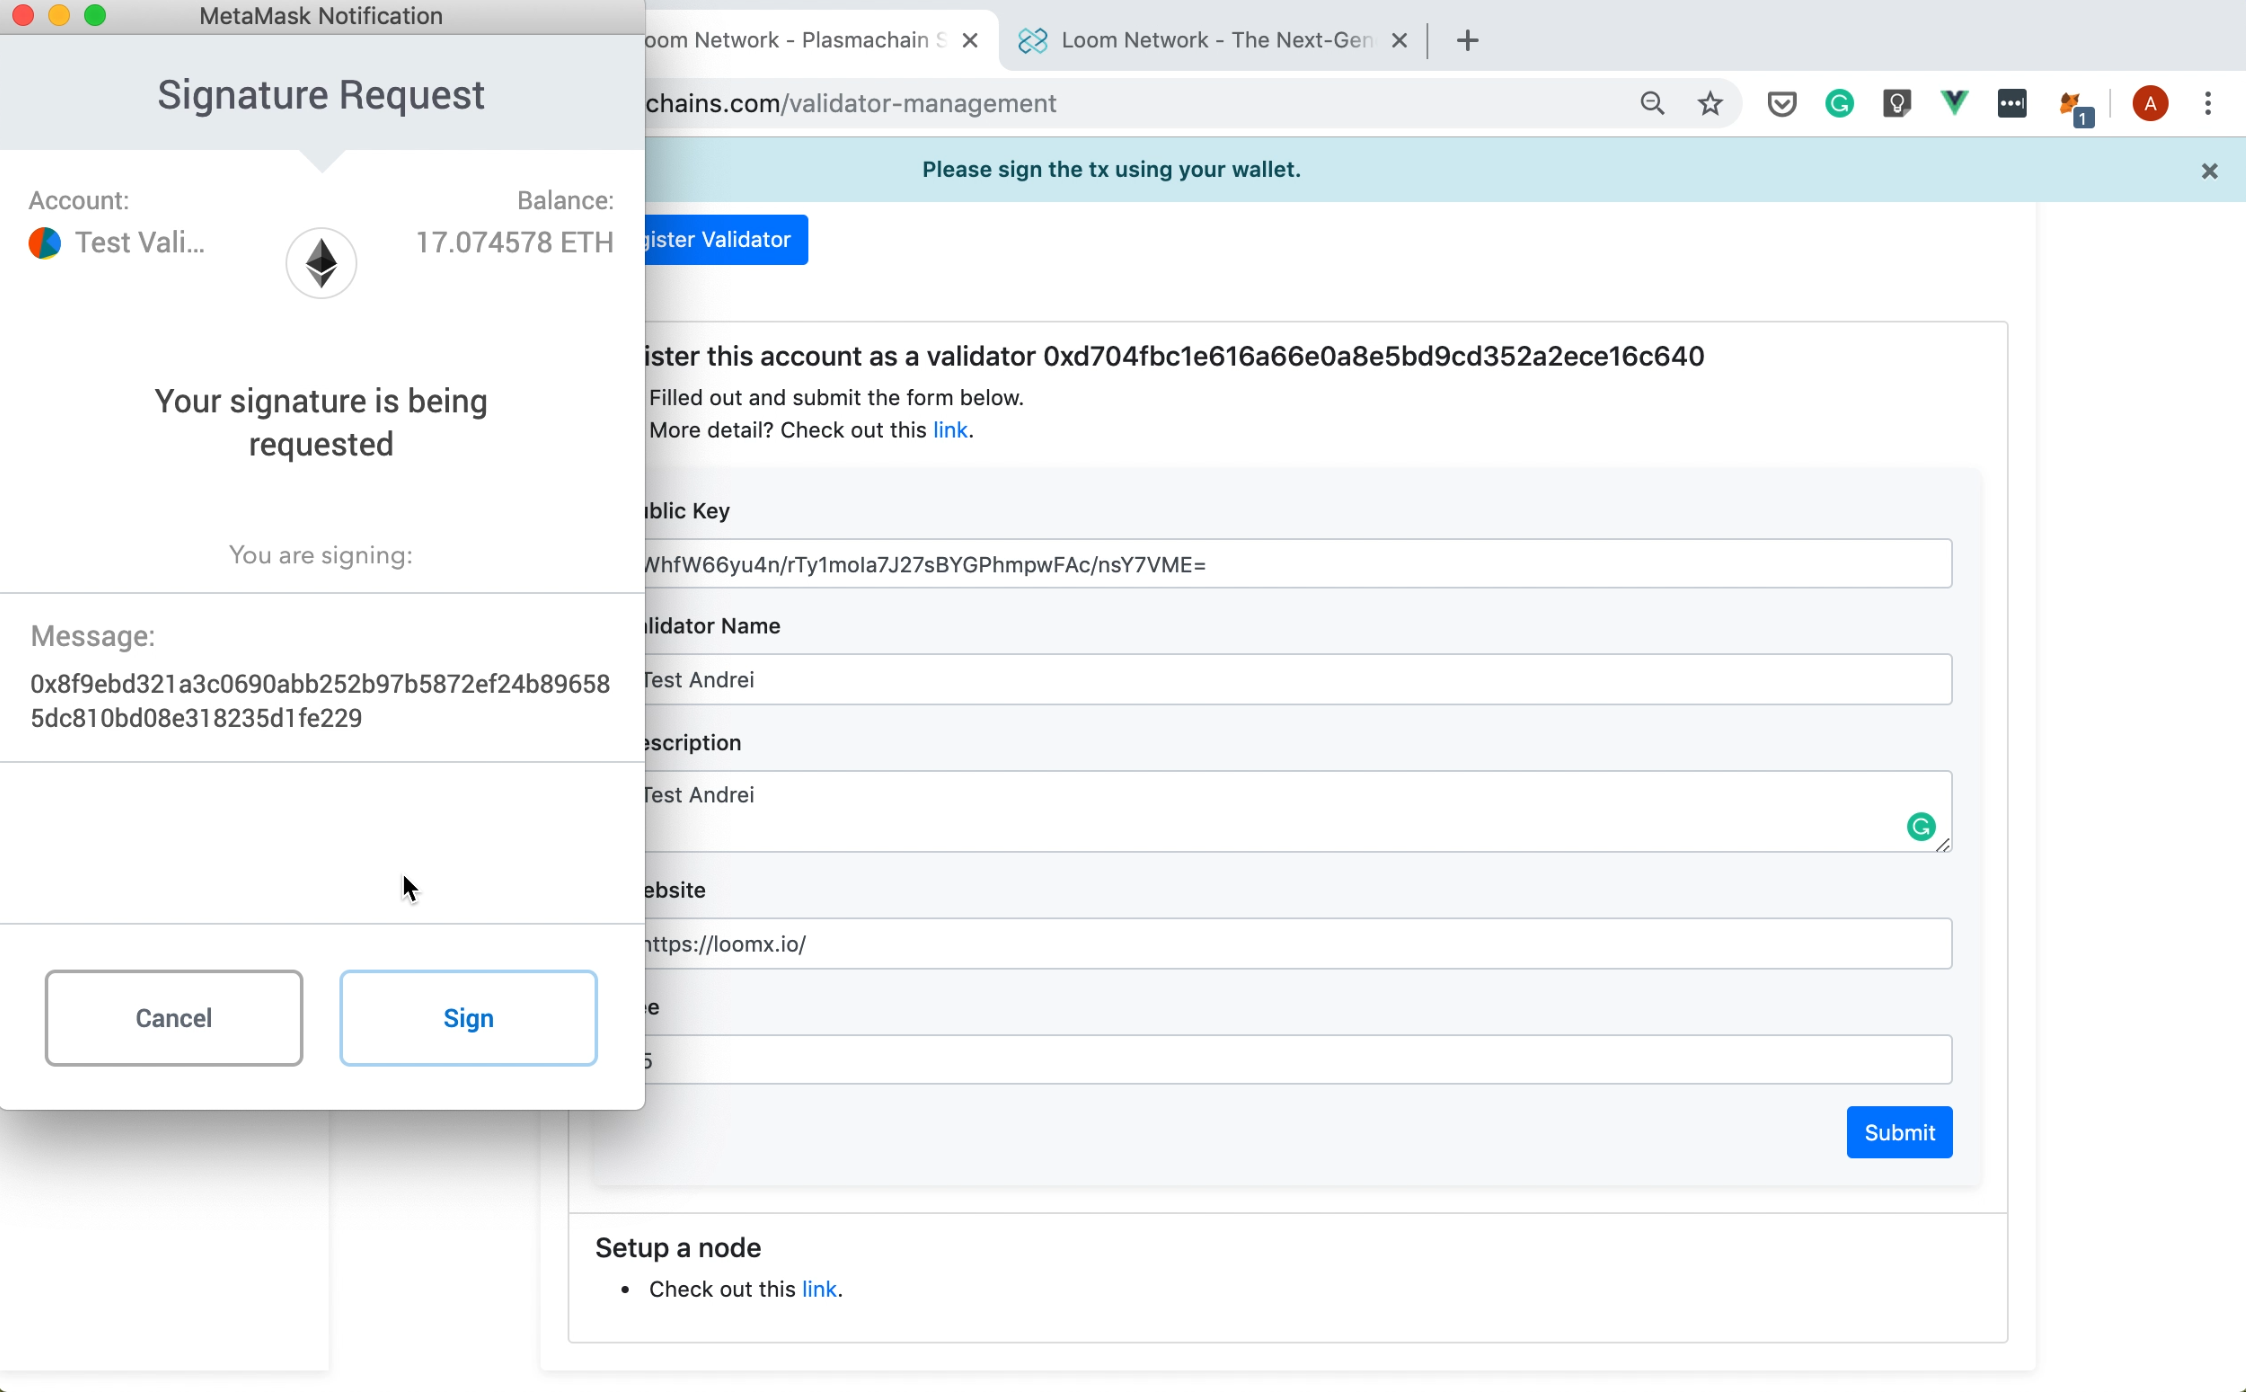Click the Grammarly icon in Description field

pyautogui.click(x=1920, y=827)
